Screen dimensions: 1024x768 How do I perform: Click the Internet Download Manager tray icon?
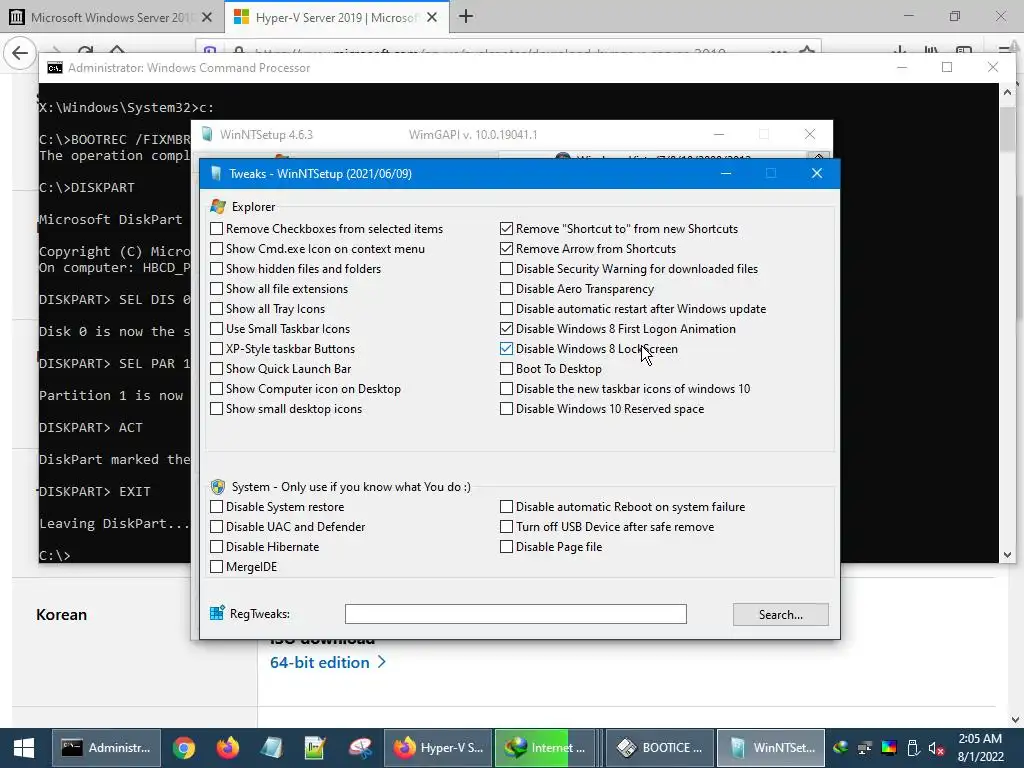pos(841,748)
